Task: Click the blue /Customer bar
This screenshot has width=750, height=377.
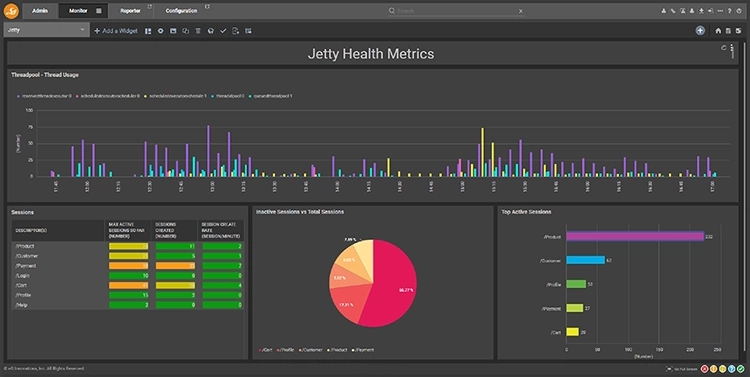Action: point(585,260)
